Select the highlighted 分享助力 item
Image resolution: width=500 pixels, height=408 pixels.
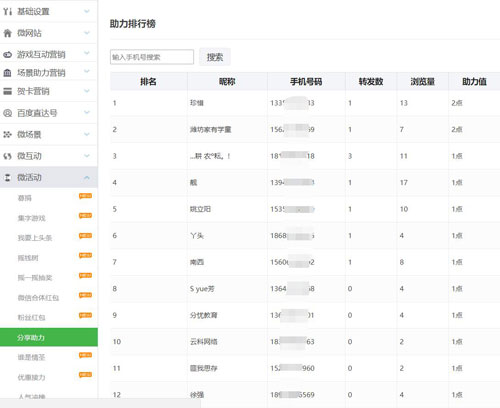[x=49, y=337]
